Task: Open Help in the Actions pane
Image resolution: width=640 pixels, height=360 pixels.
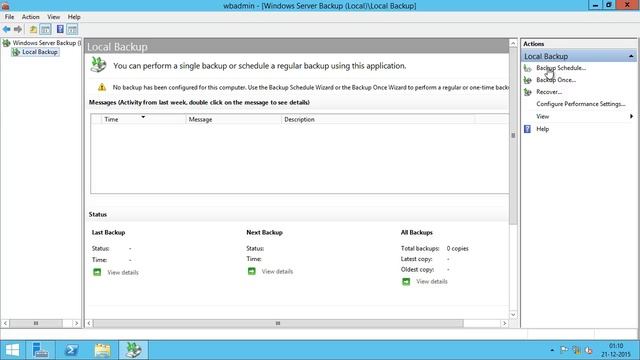Action: point(542,129)
